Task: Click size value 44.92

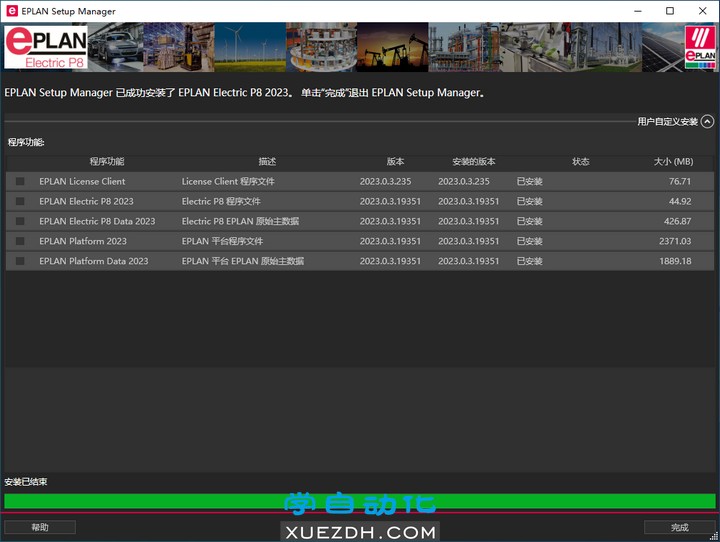Action: (680, 201)
